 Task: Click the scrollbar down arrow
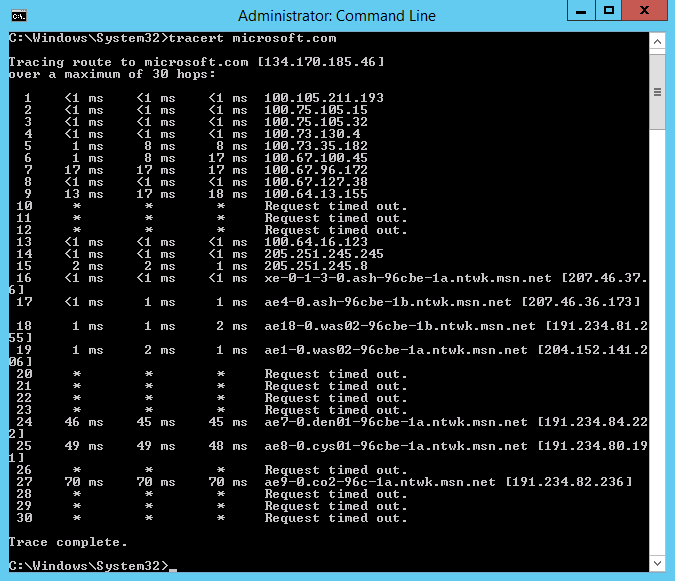(x=657, y=563)
